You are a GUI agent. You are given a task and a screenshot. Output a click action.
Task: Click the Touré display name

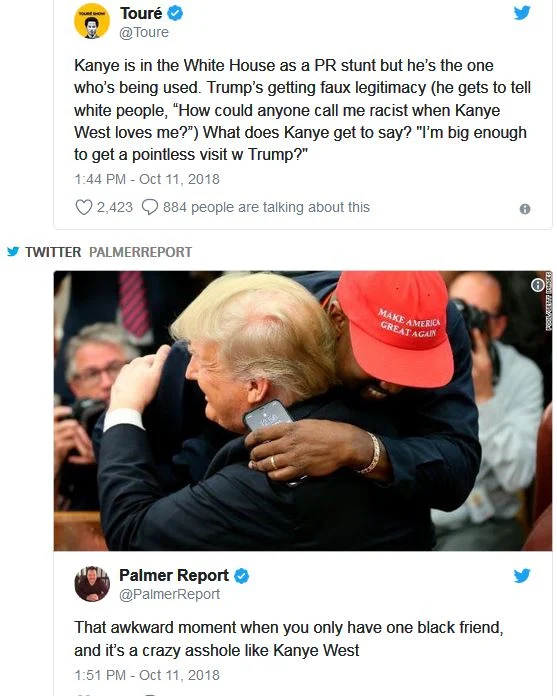(141, 13)
